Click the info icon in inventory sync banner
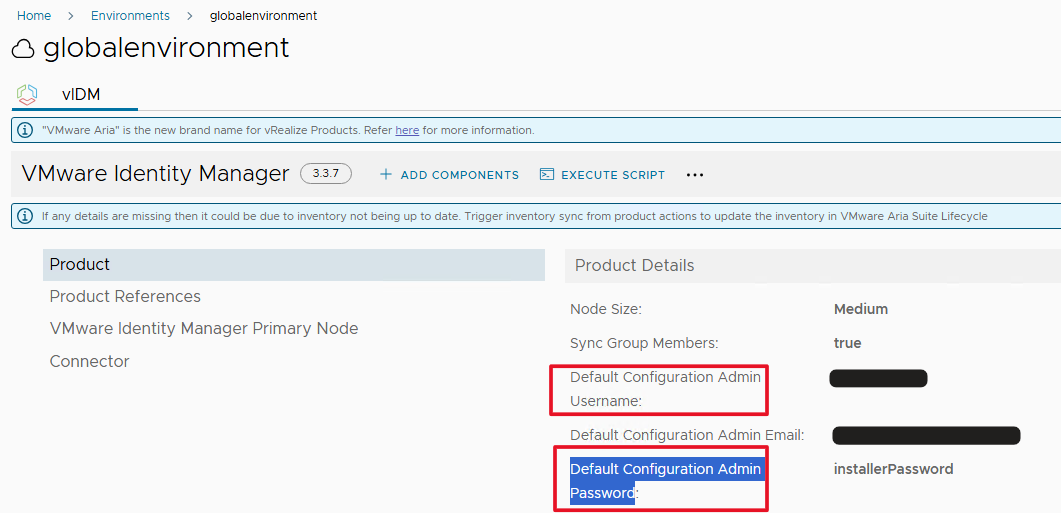The image size is (1061, 513). click(26, 215)
